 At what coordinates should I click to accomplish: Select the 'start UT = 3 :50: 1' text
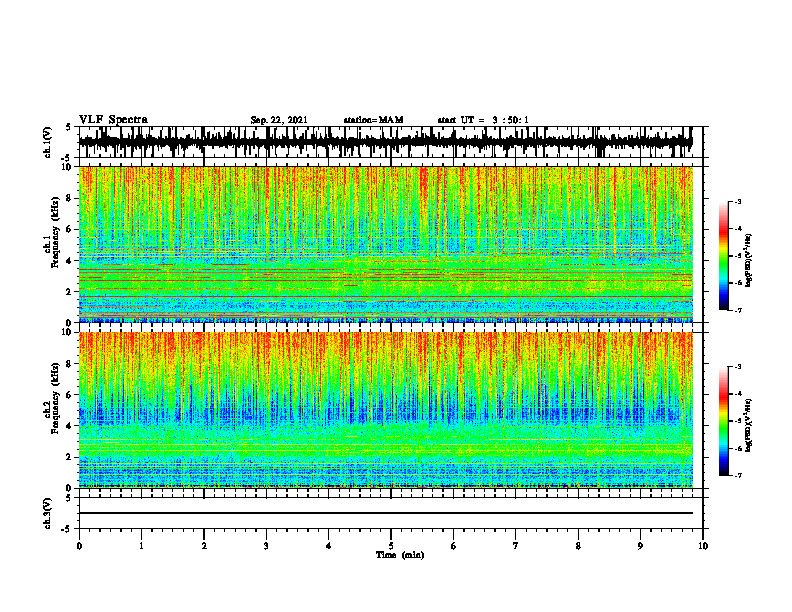tap(483, 120)
